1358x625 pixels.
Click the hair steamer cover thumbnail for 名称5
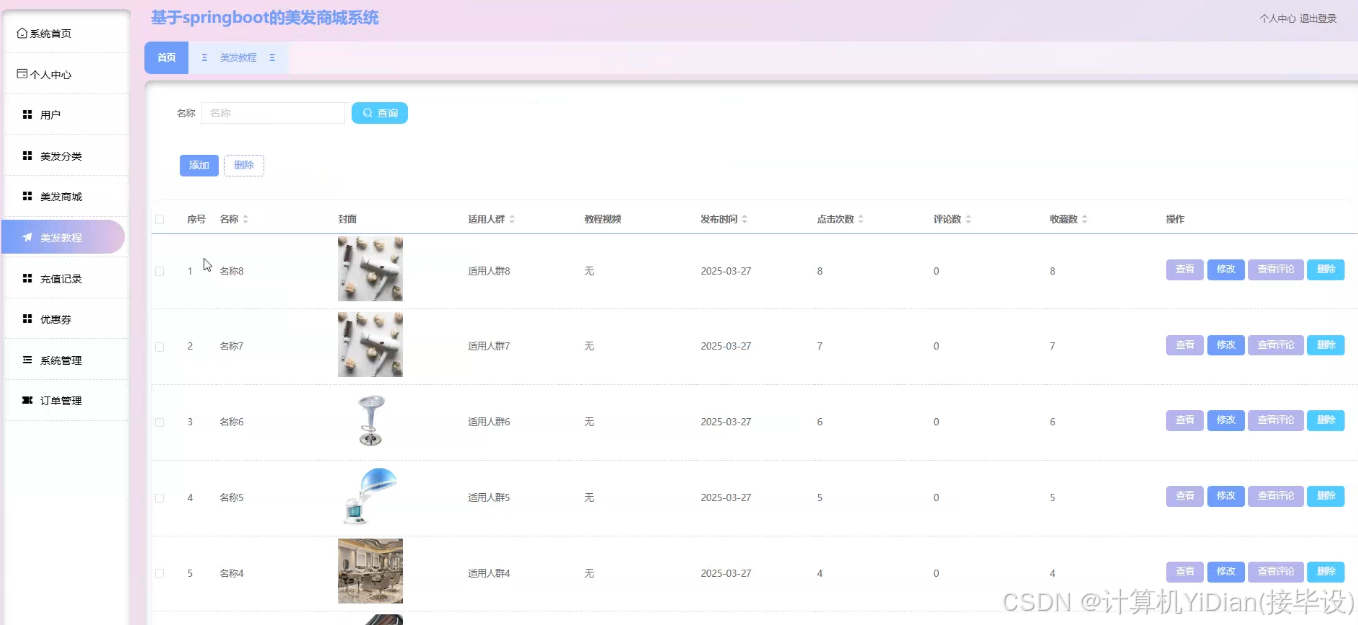(x=370, y=496)
